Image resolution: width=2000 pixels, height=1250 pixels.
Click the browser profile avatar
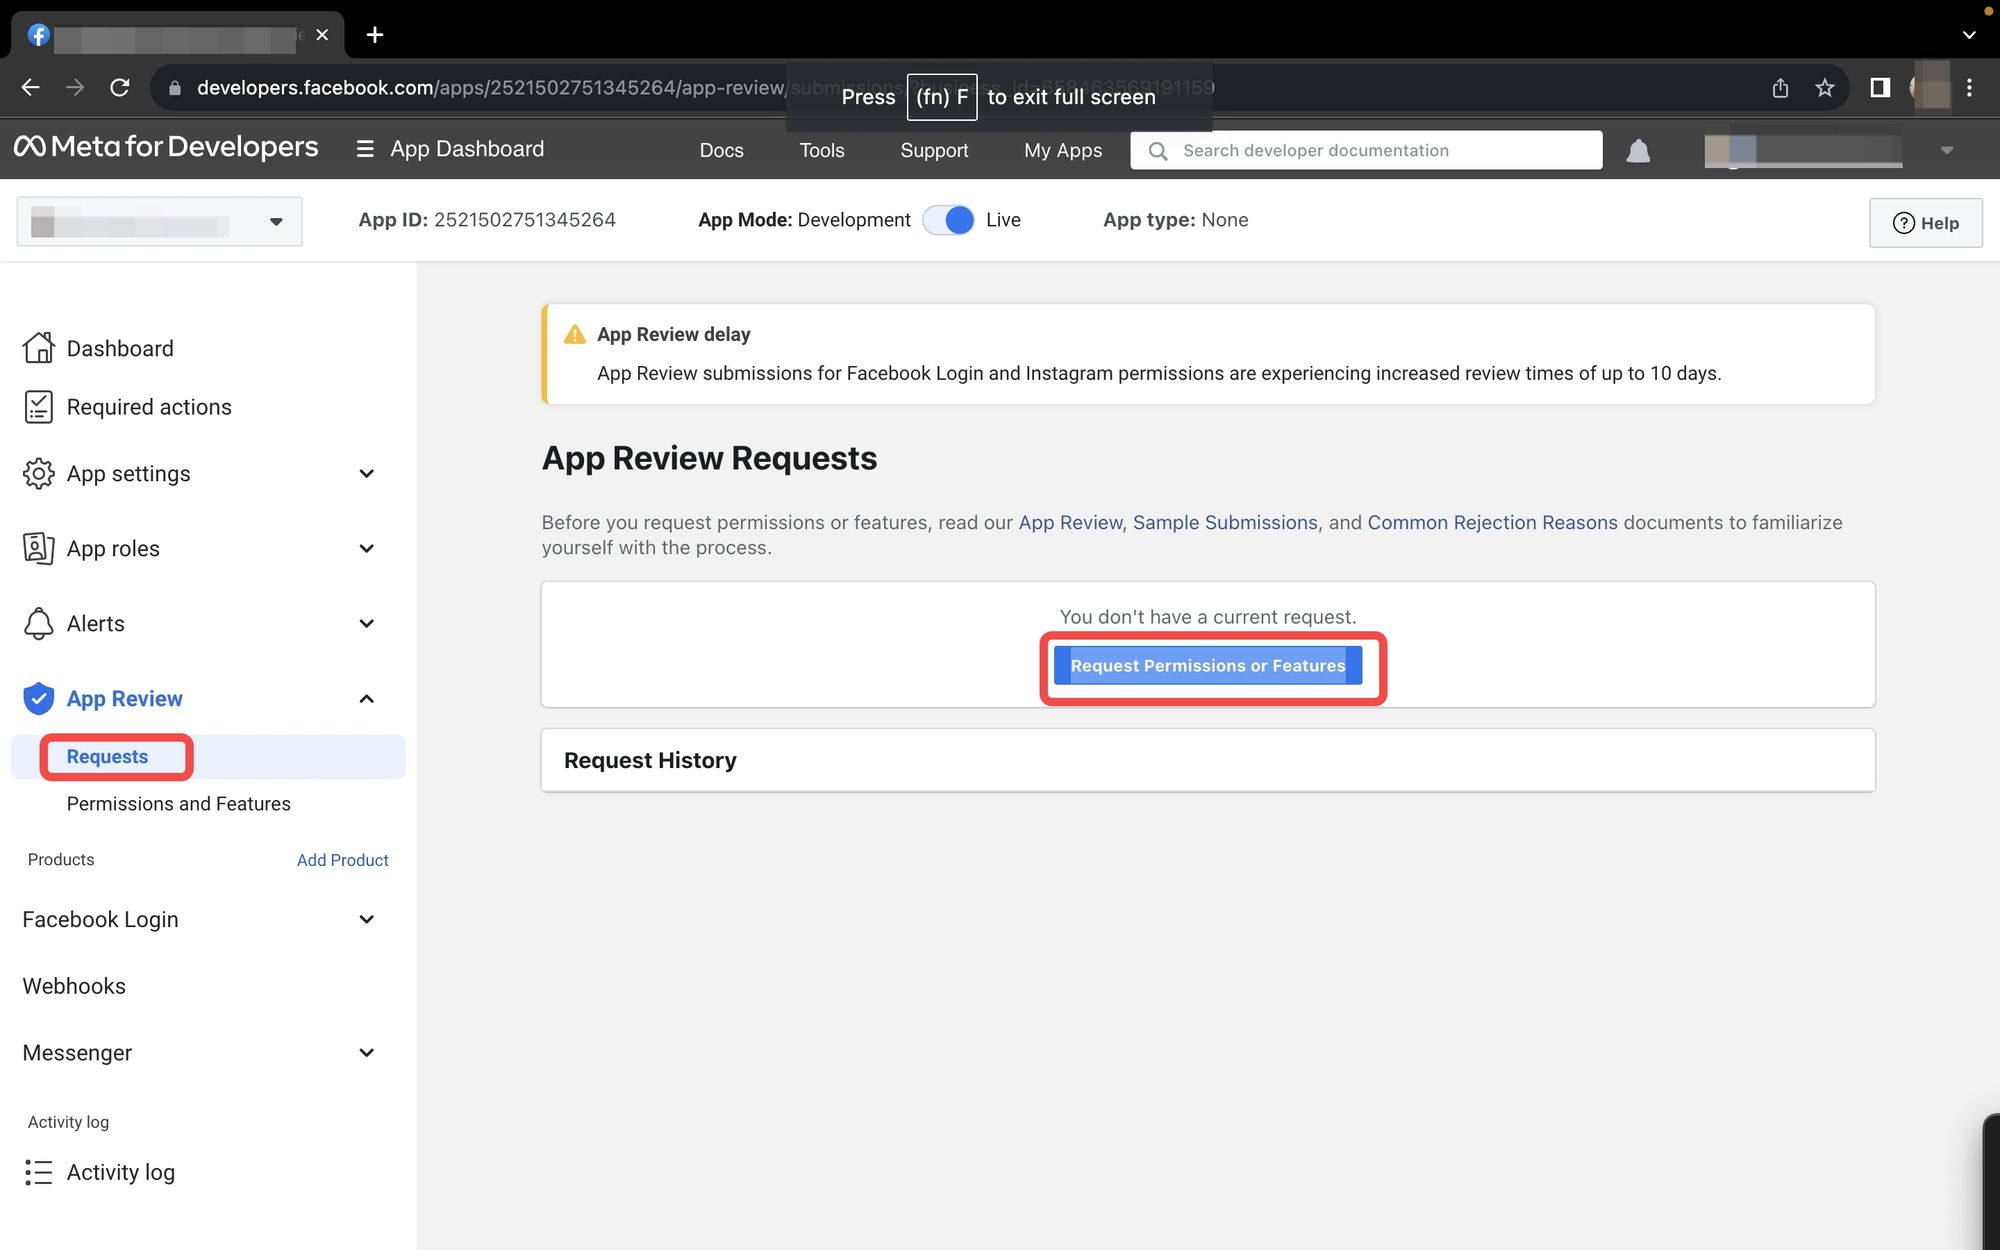(1930, 88)
